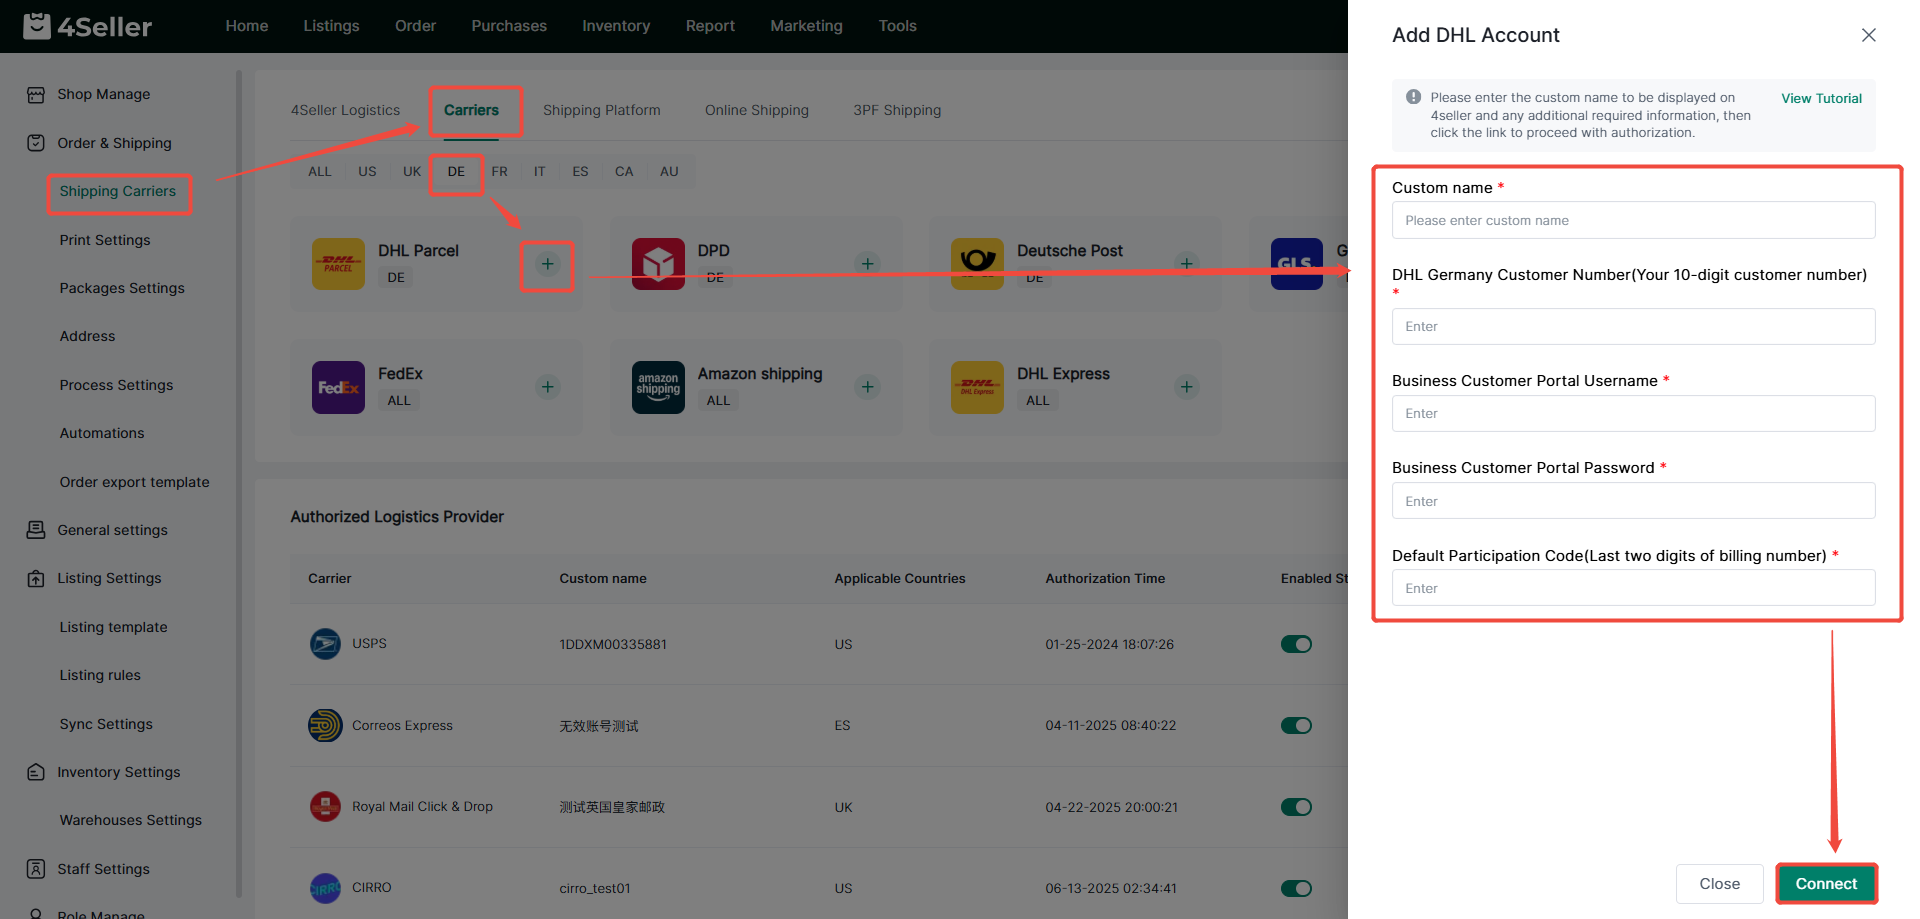The width and height of the screenshot is (1920, 919).
Task: Close the Add DHL Account panel
Action: click(x=1868, y=35)
